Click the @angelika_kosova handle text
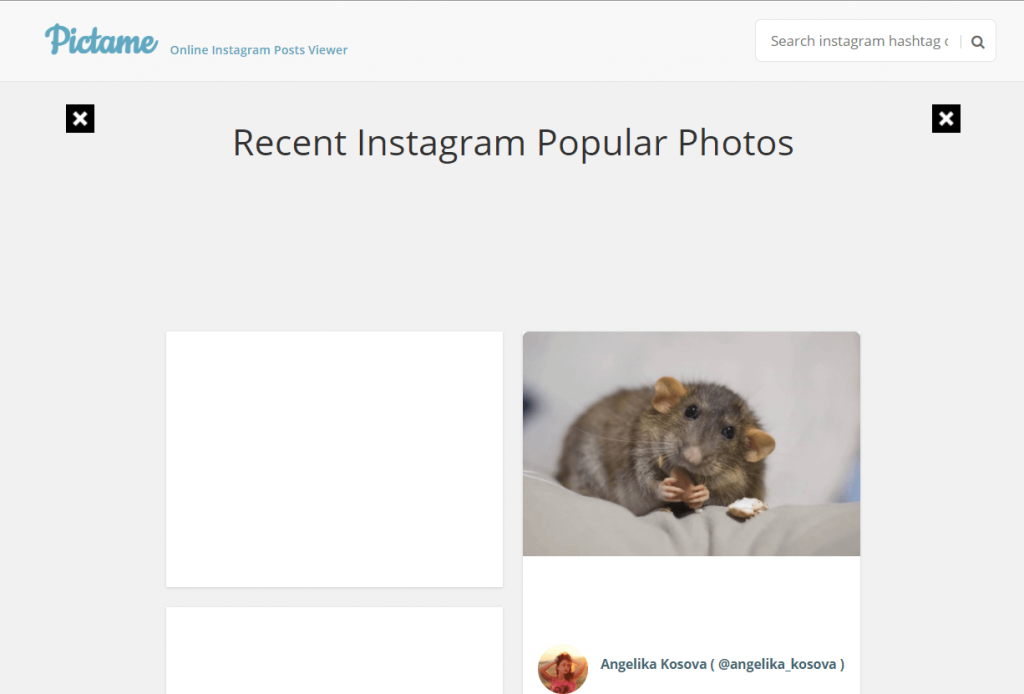Image resolution: width=1024 pixels, height=694 pixels. point(777,664)
